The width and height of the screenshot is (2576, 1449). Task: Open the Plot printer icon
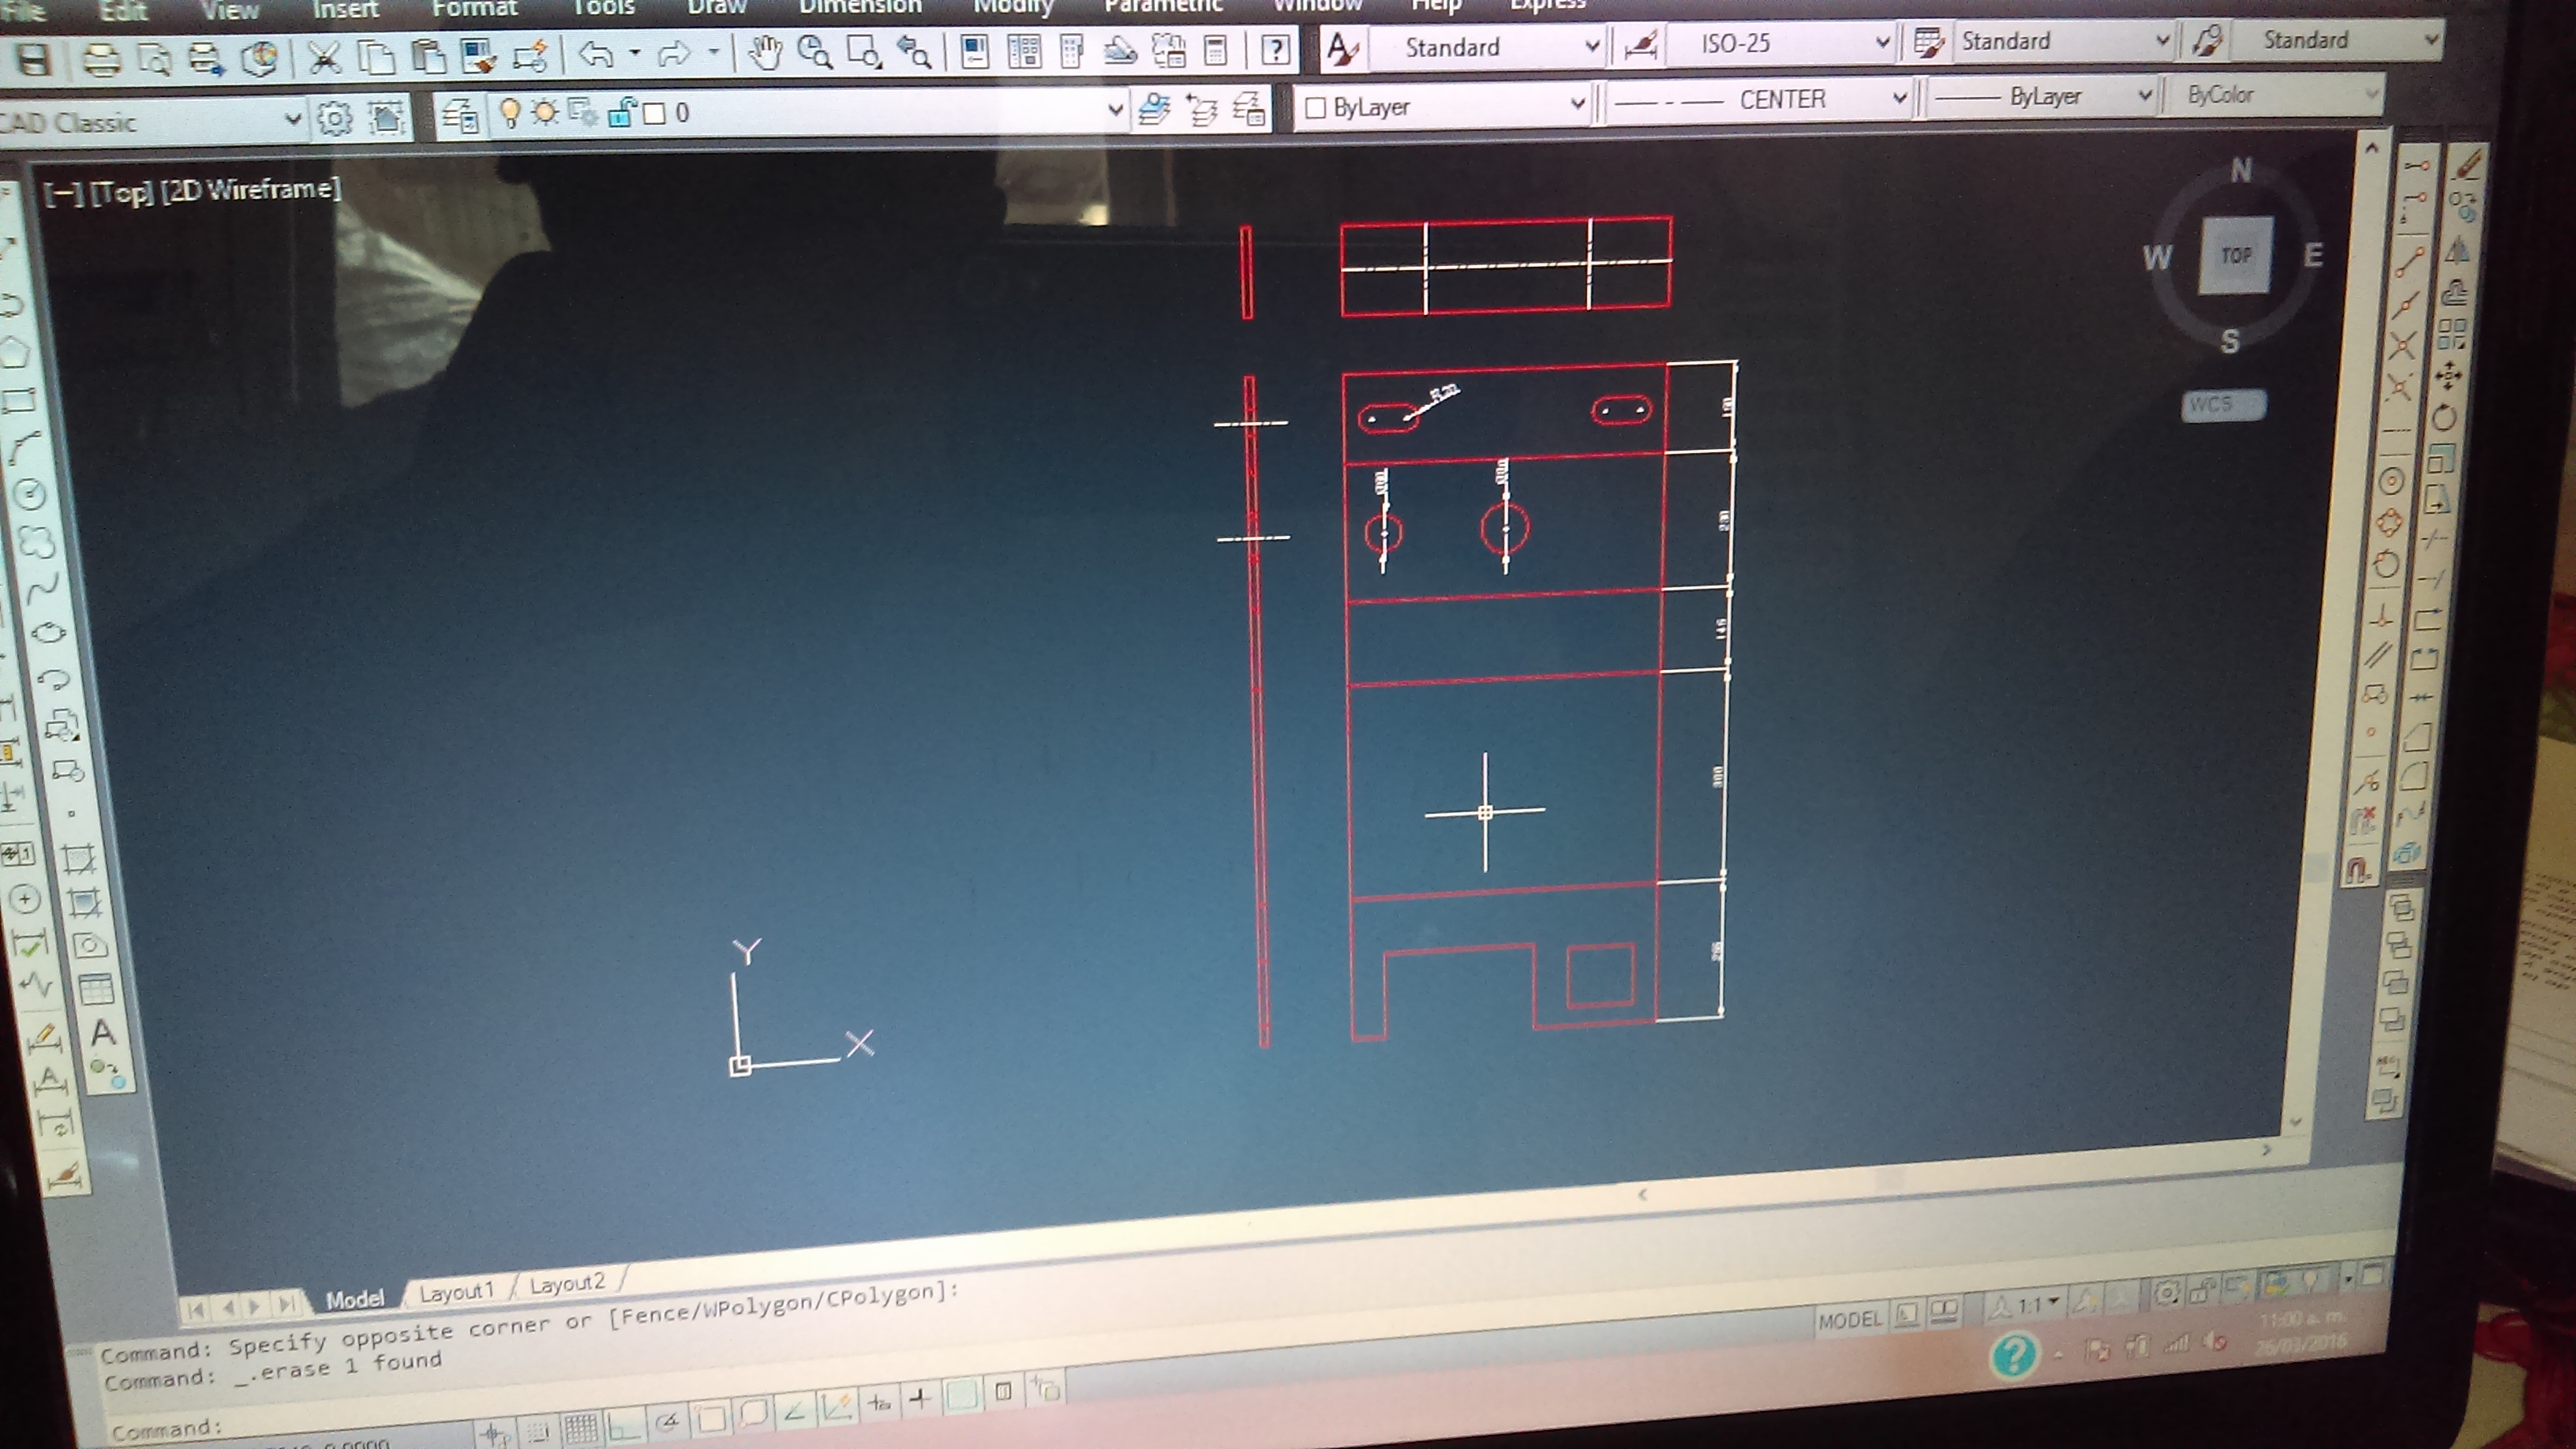[101, 60]
